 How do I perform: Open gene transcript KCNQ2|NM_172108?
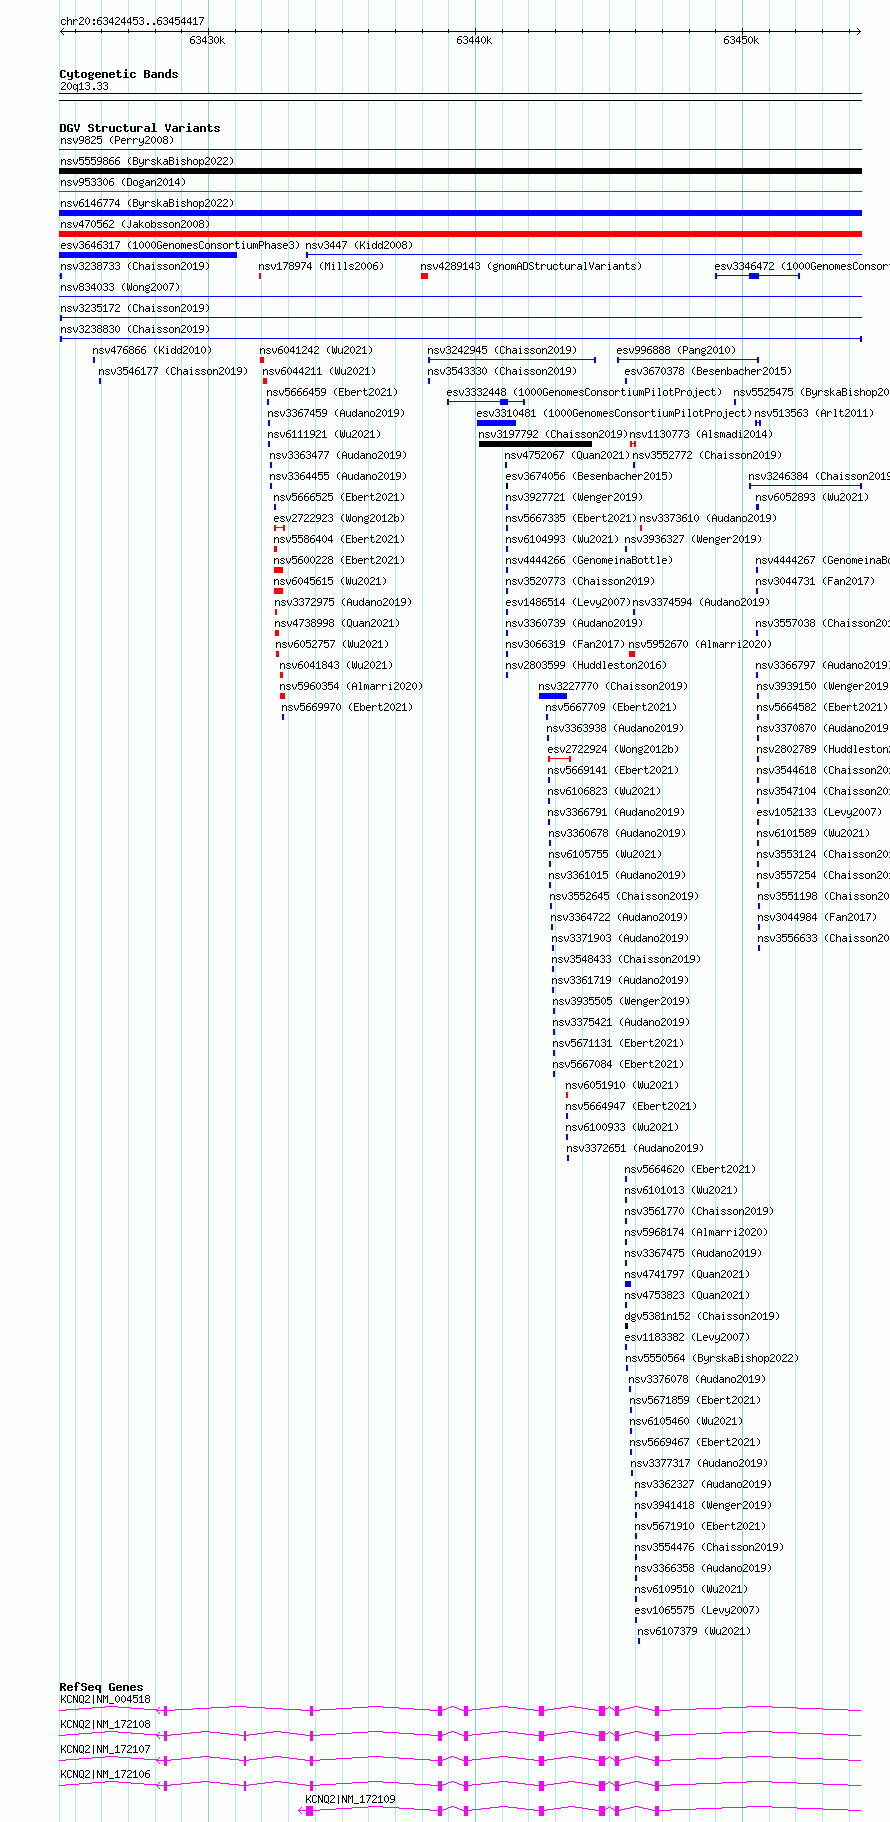pos(105,1724)
